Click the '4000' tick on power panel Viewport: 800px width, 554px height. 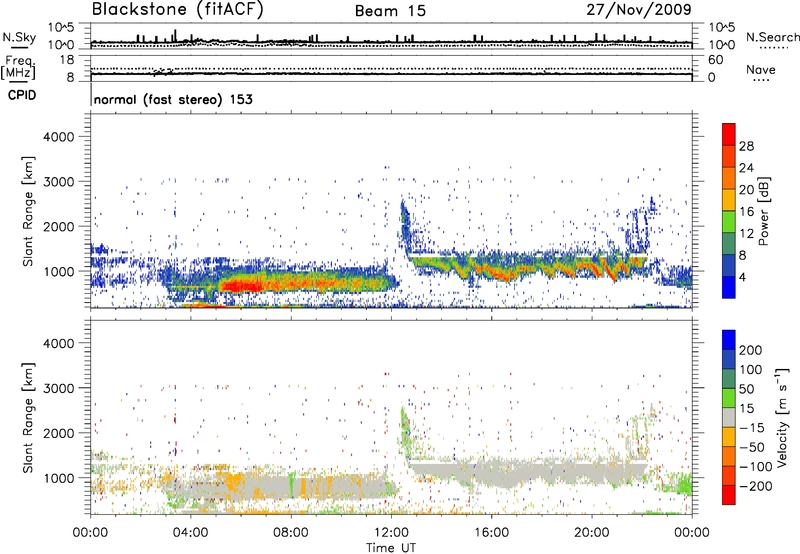[x=58, y=137]
